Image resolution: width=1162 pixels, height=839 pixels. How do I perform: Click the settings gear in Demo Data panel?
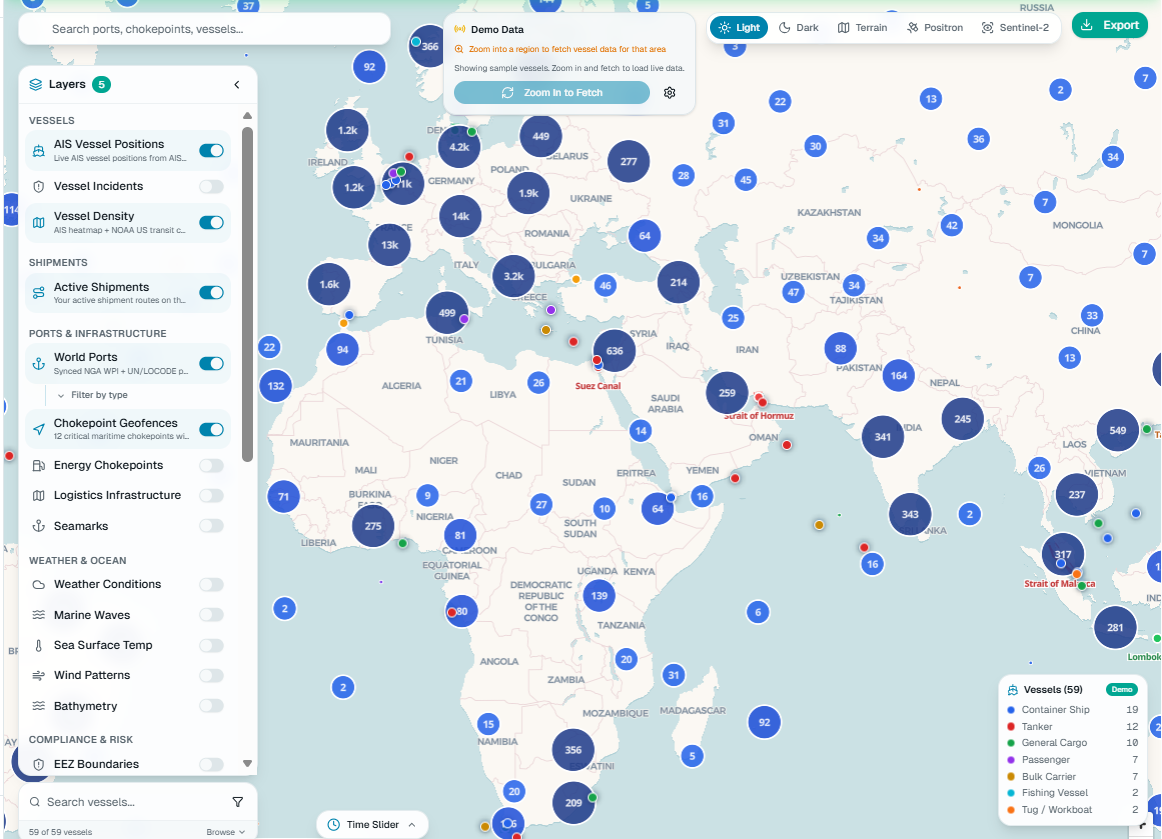[669, 93]
